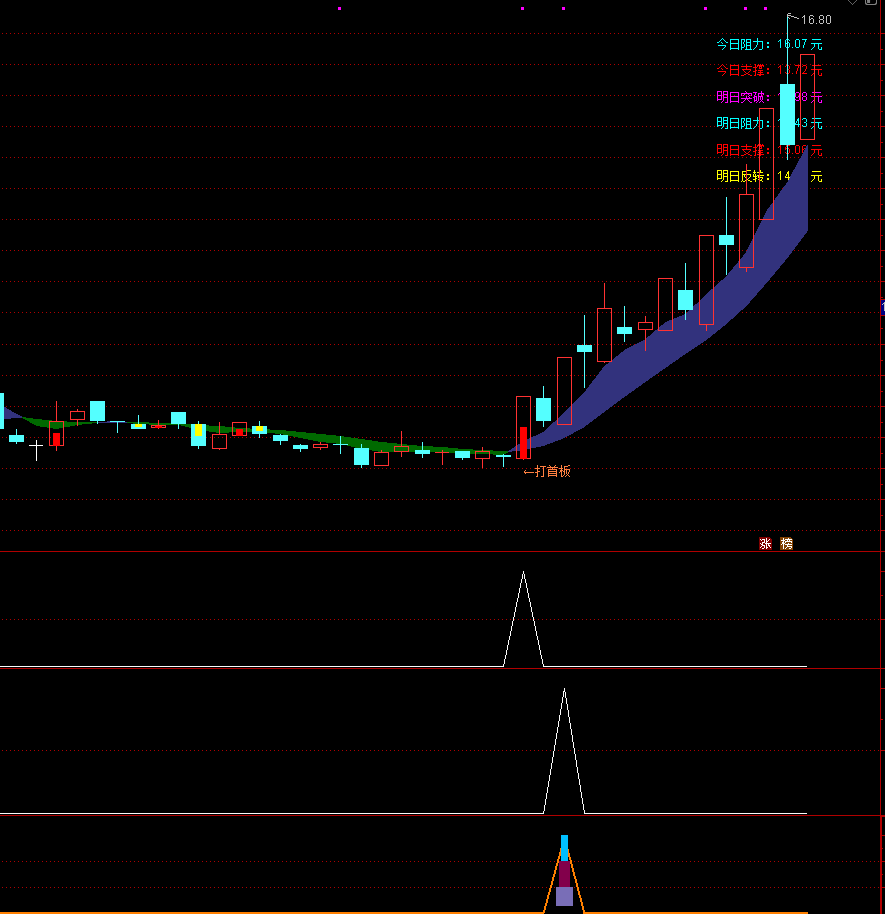Click the ←打首板 signal annotation
885x914 pixels.
coord(547,471)
